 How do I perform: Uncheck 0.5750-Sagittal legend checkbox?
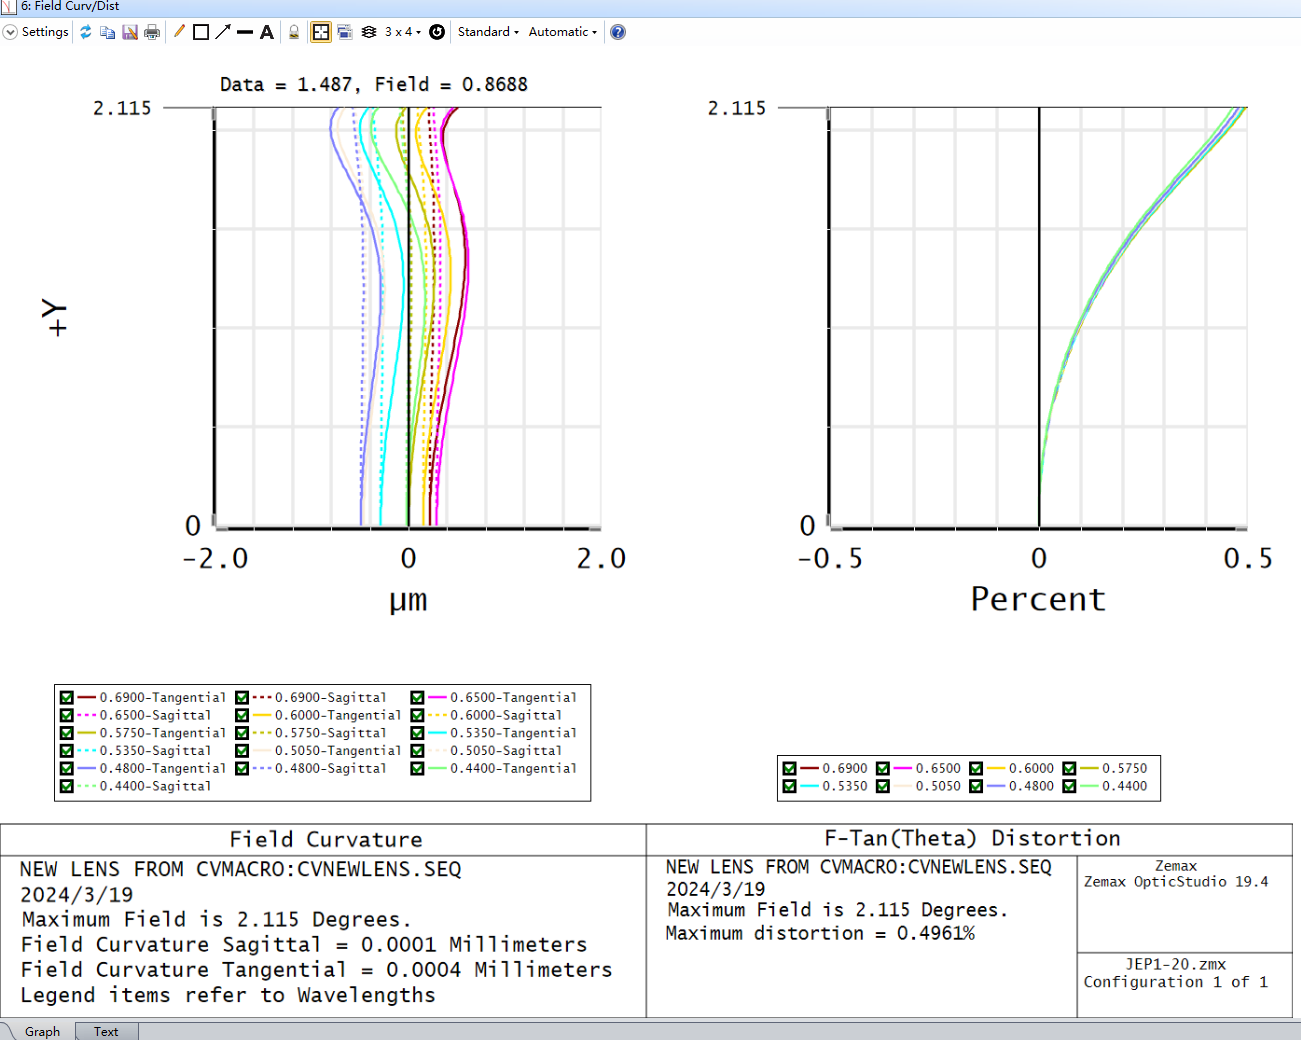tap(242, 733)
